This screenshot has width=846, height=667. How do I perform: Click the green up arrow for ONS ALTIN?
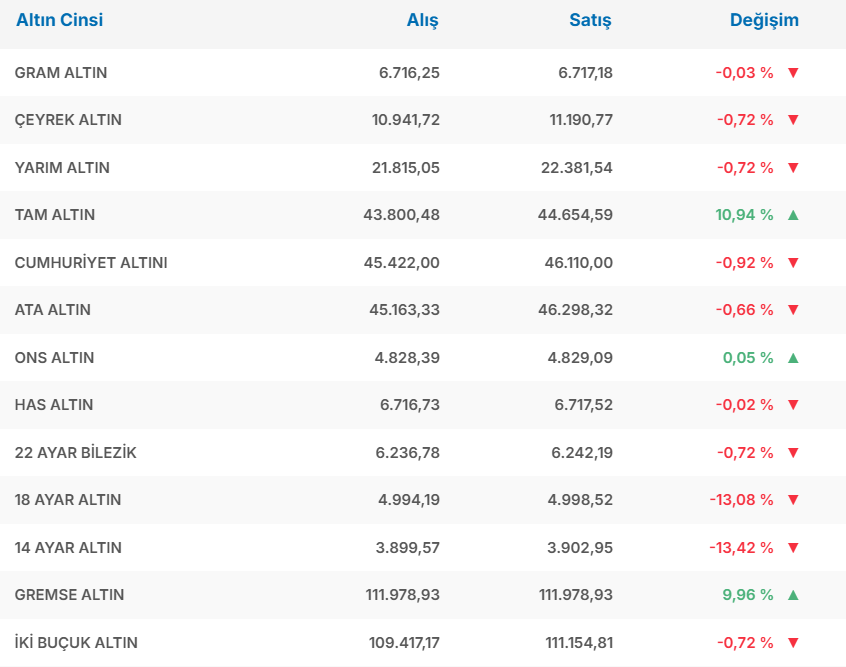(793, 358)
